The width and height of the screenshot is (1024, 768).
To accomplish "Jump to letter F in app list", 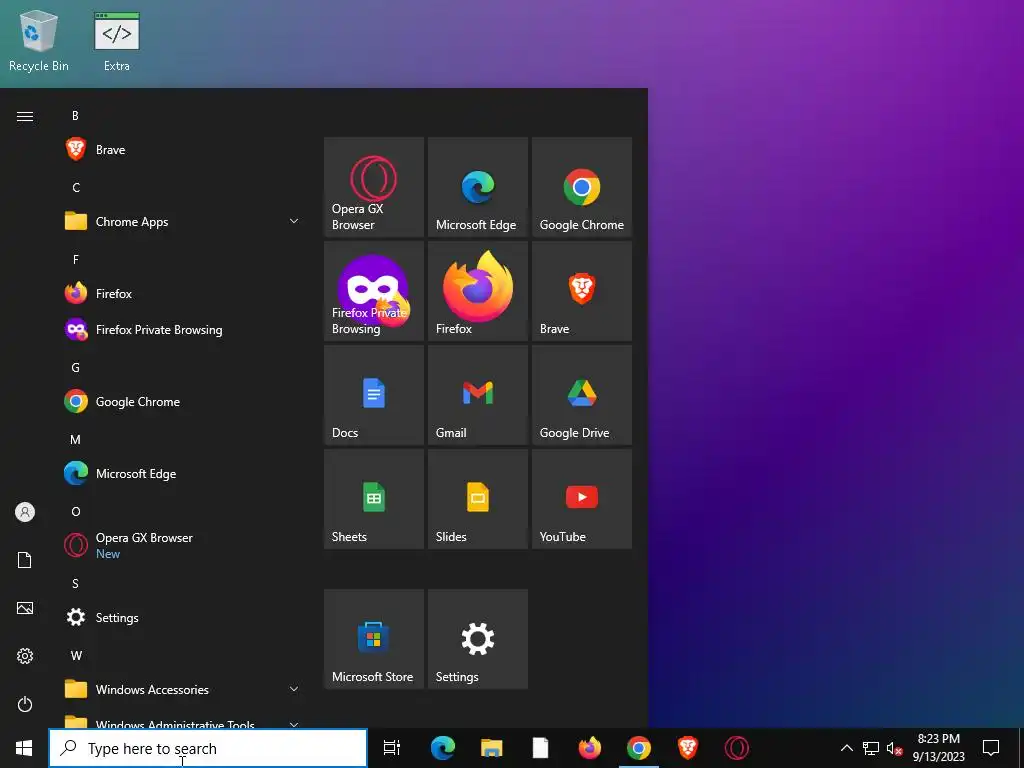I will pos(76,259).
